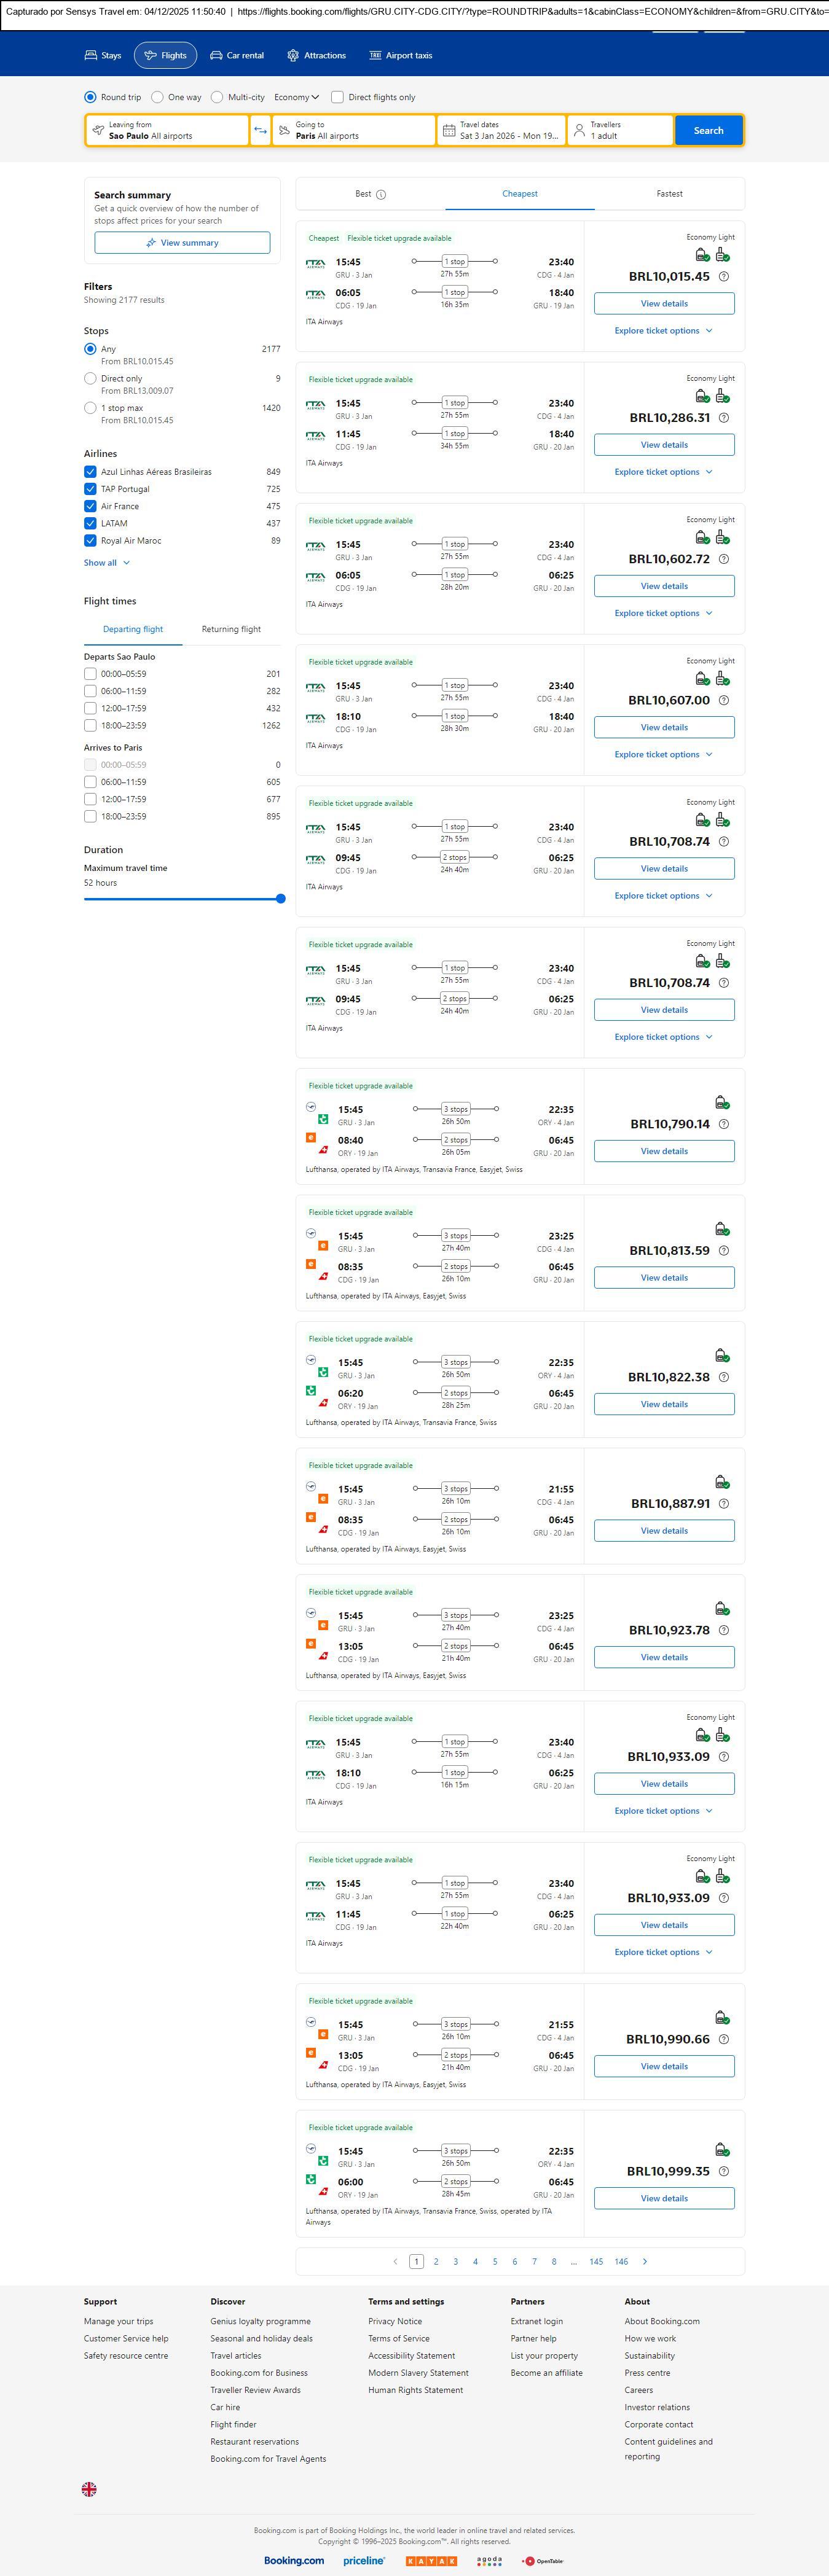The height and width of the screenshot is (2576, 829).
Task: Switch to the Fastest sorting tab
Action: tap(669, 194)
